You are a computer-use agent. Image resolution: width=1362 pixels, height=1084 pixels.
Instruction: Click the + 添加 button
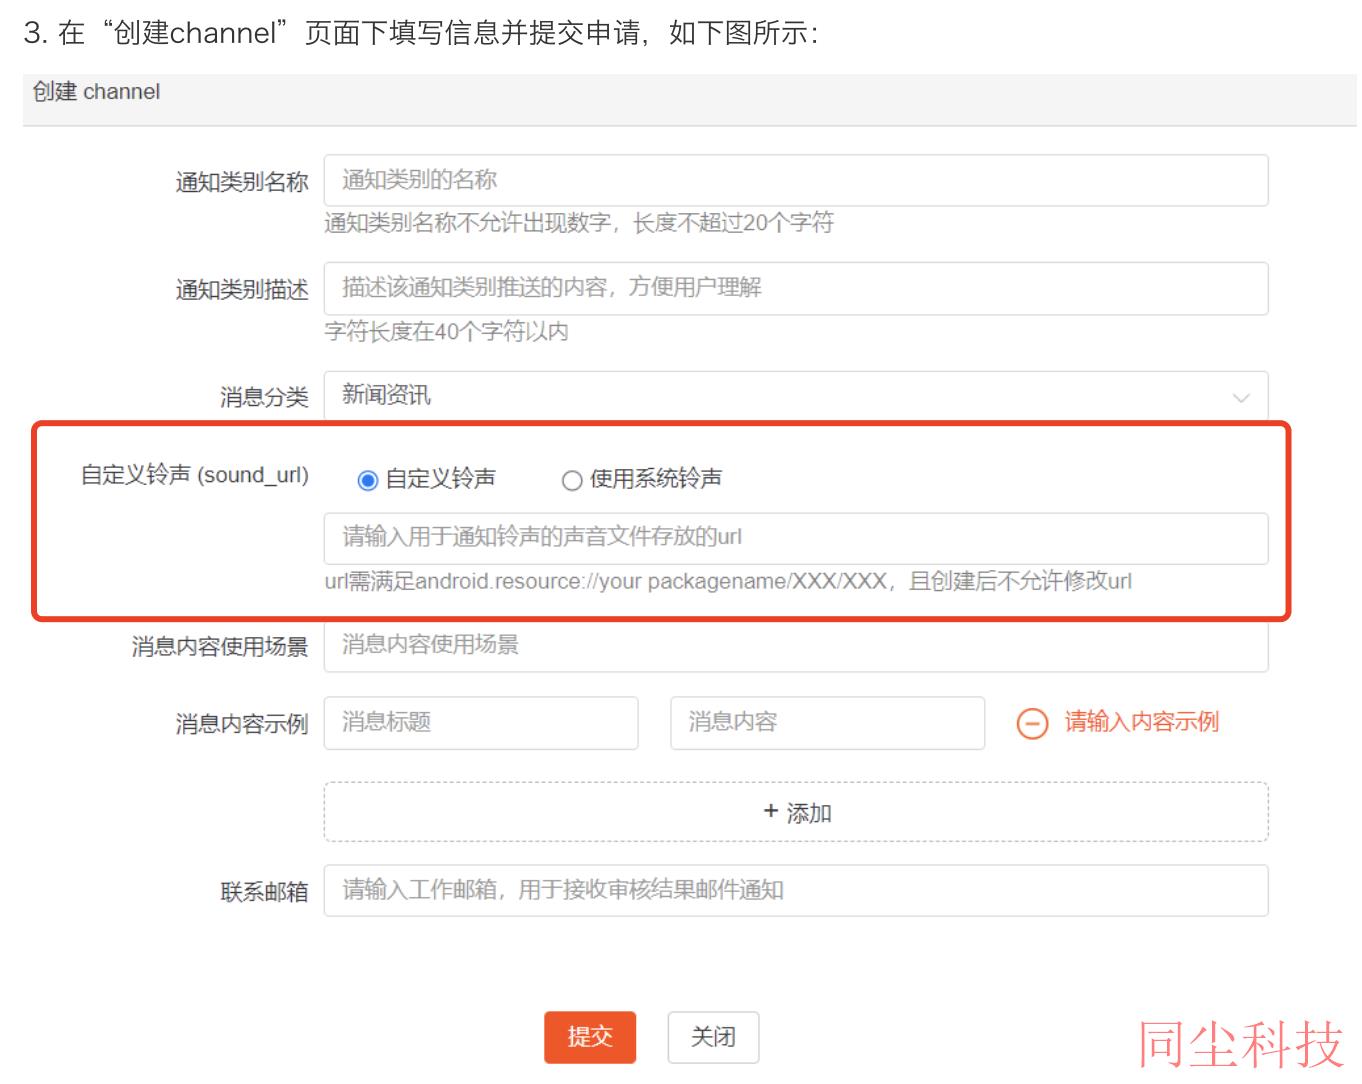pyautogui.click(x=796, y=812)
